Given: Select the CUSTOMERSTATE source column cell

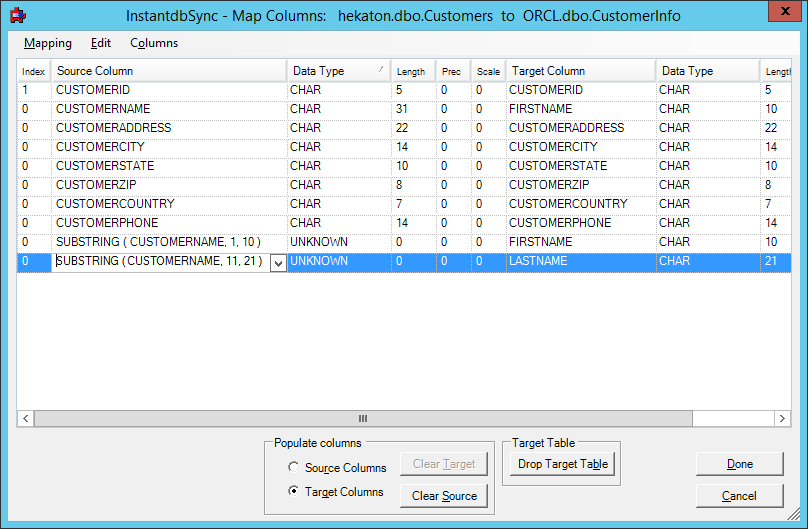Looking at the screenshot, I should coord(169,166).
